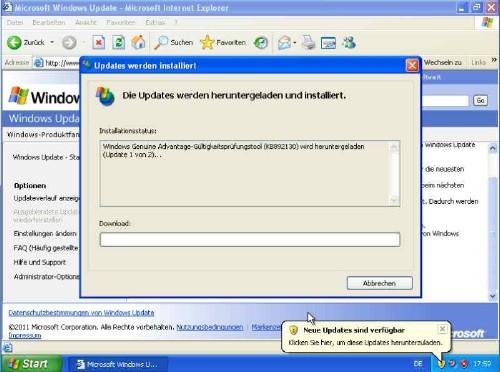The width and height of the screenshot is (500, 372).
Task: Close the Updates werden installiert dialog
Action: pos(412,65)
